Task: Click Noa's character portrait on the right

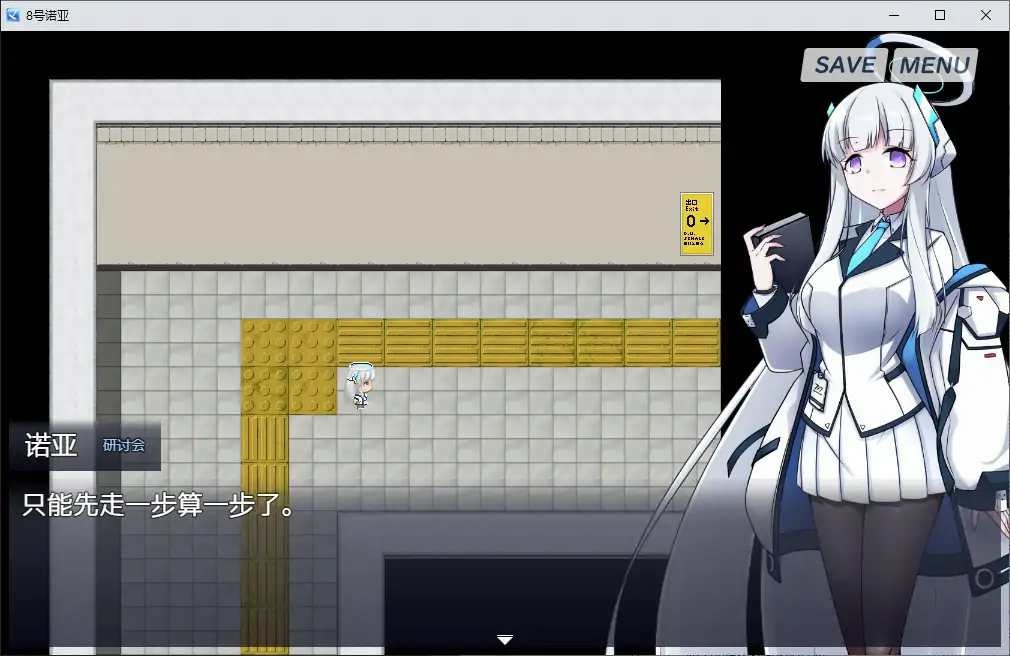Action: pyautogui.click(x=870, y=350)
